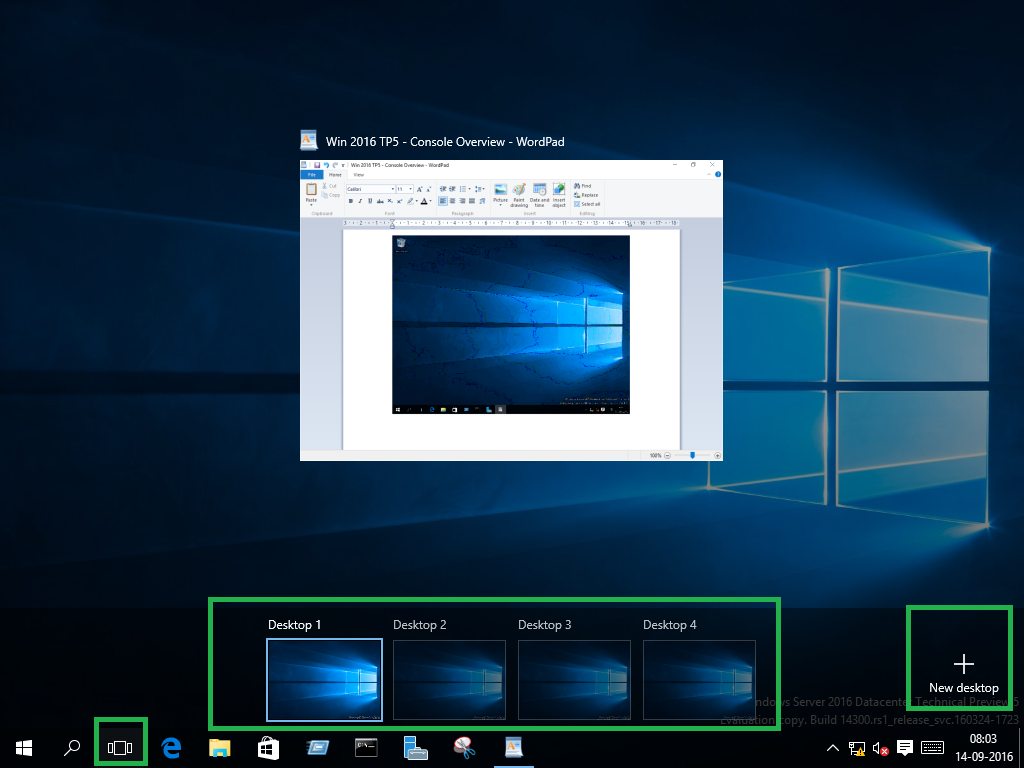
Task: Switch to the Desktop 3 thumbnail
Action: click(574, 680)
